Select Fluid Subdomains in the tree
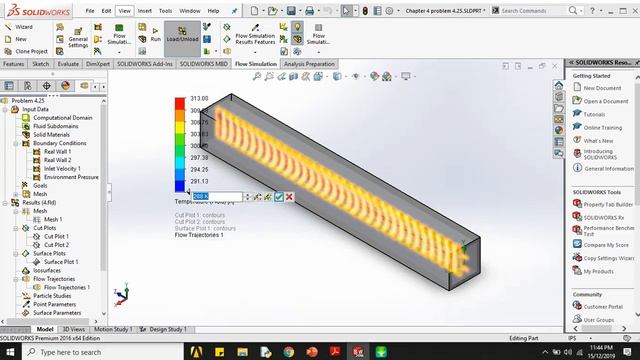The width and height of the screenshot is (640, 360). pos(56,126)
